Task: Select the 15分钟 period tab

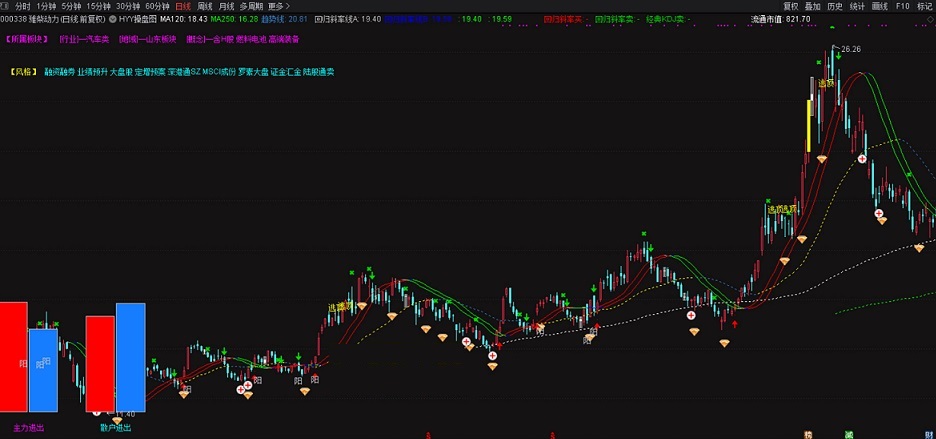Action: point(98,7)
